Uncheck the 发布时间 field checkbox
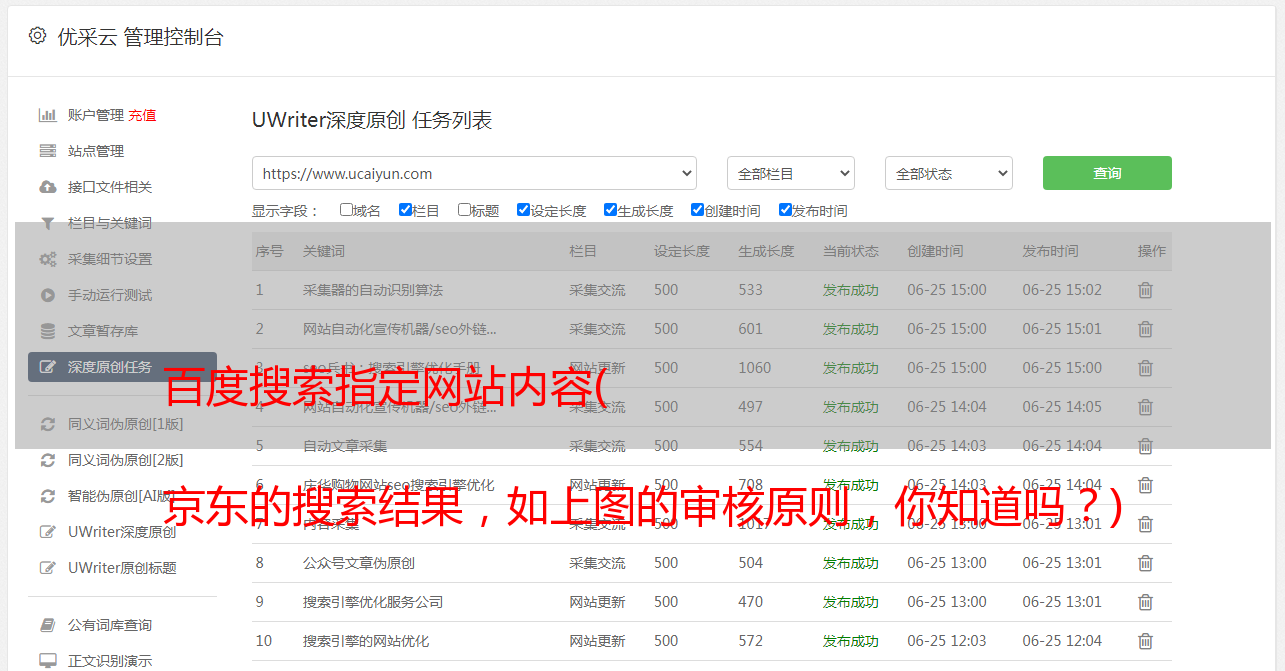Screen dimensions: 1285x671 click(x=785, y=210)
